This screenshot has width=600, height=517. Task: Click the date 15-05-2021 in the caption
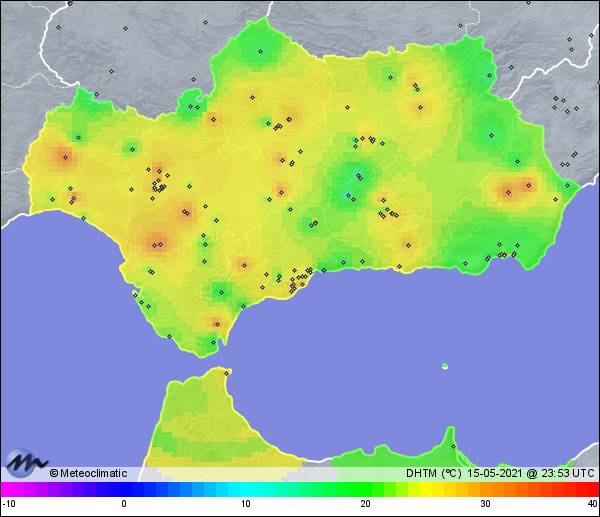(494, 473)
